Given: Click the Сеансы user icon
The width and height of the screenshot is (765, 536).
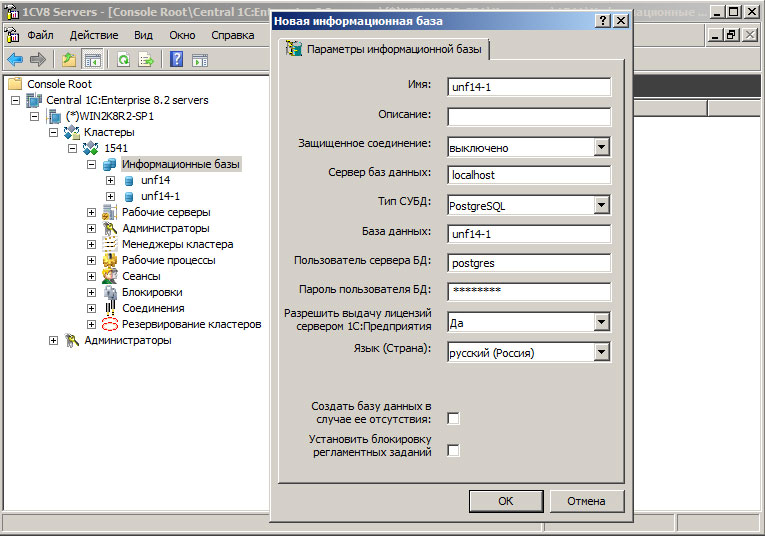Looking at the screenshot, I should (110, 276).
